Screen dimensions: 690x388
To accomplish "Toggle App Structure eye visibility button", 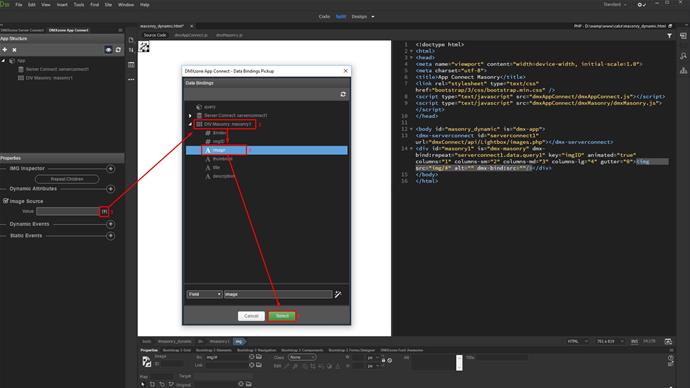I will [x=108, y=50].
